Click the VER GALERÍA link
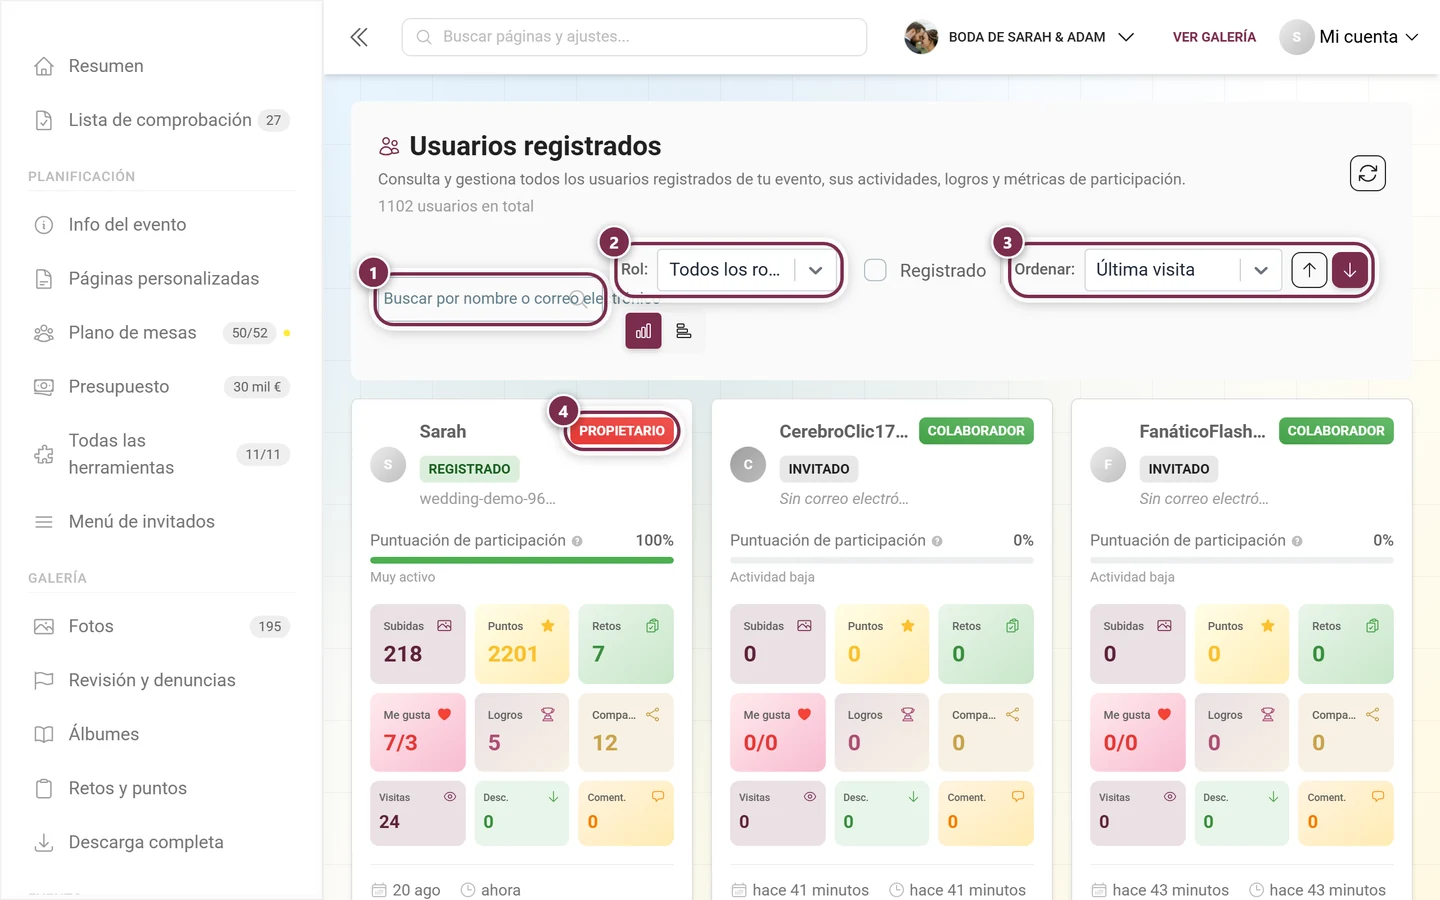The width and height of the screenshot is (1440, 900). click(1214, 37)
